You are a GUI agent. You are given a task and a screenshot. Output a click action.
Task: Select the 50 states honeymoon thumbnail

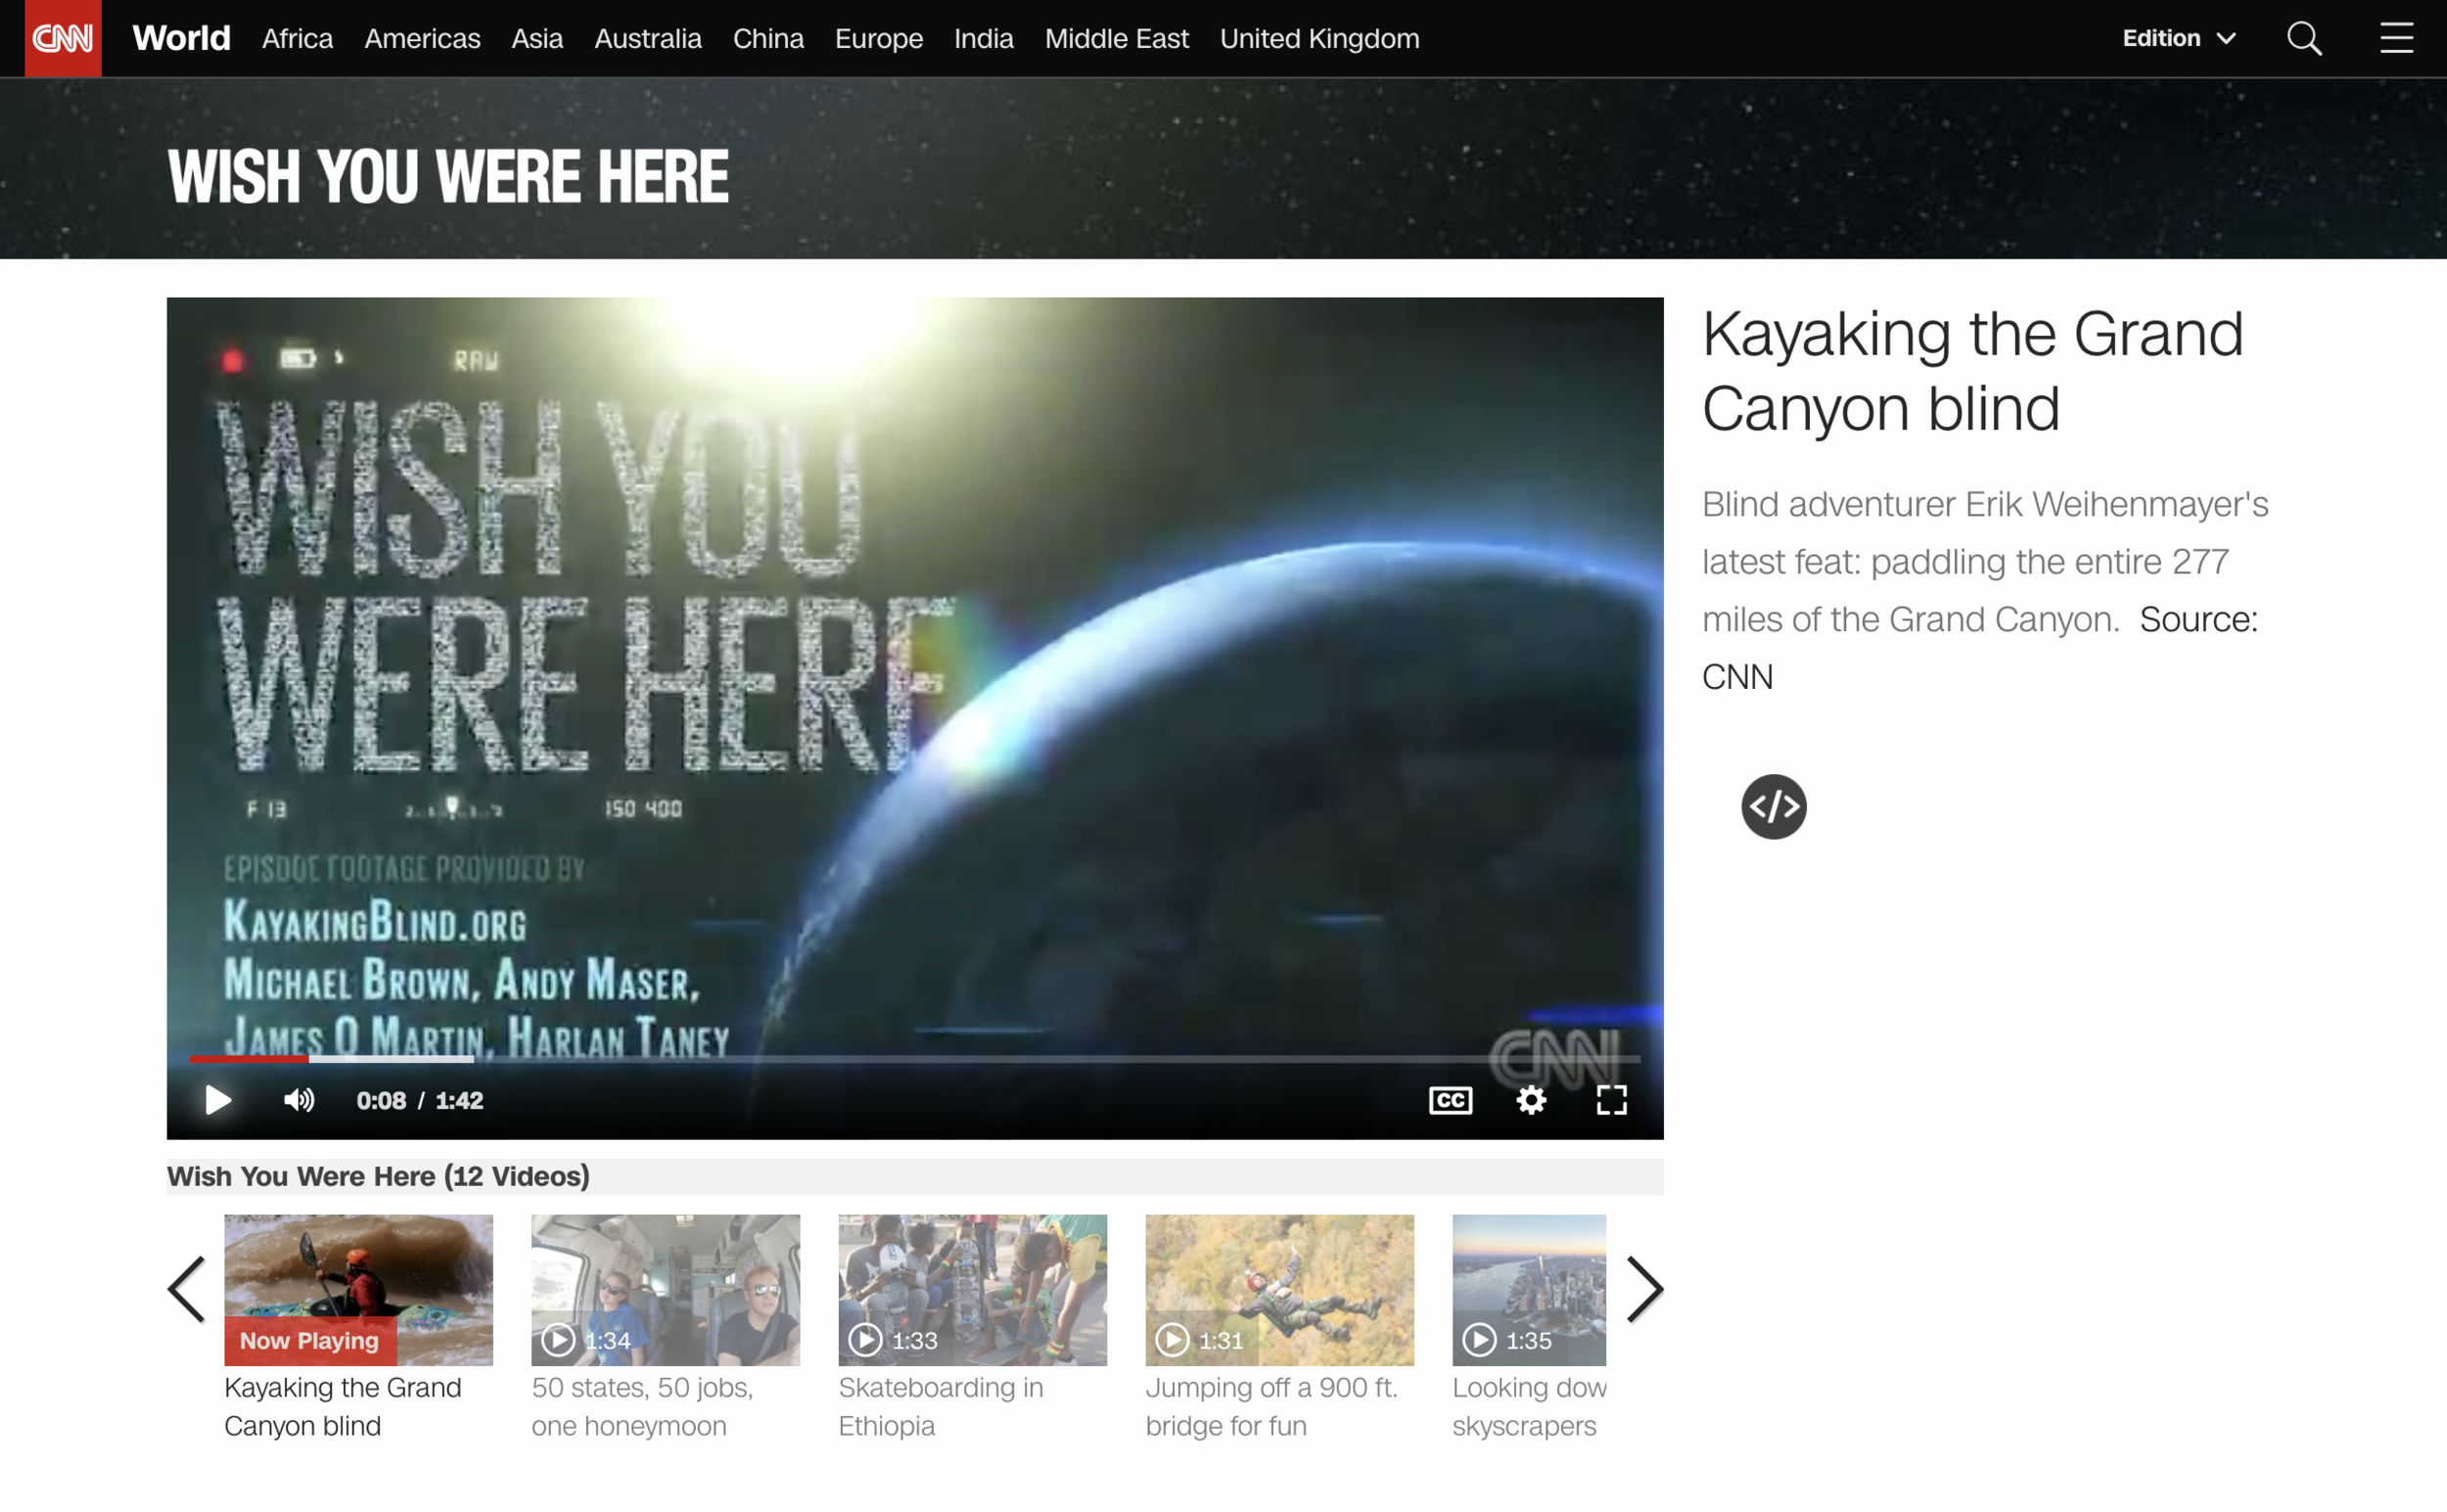[665, 1290]
